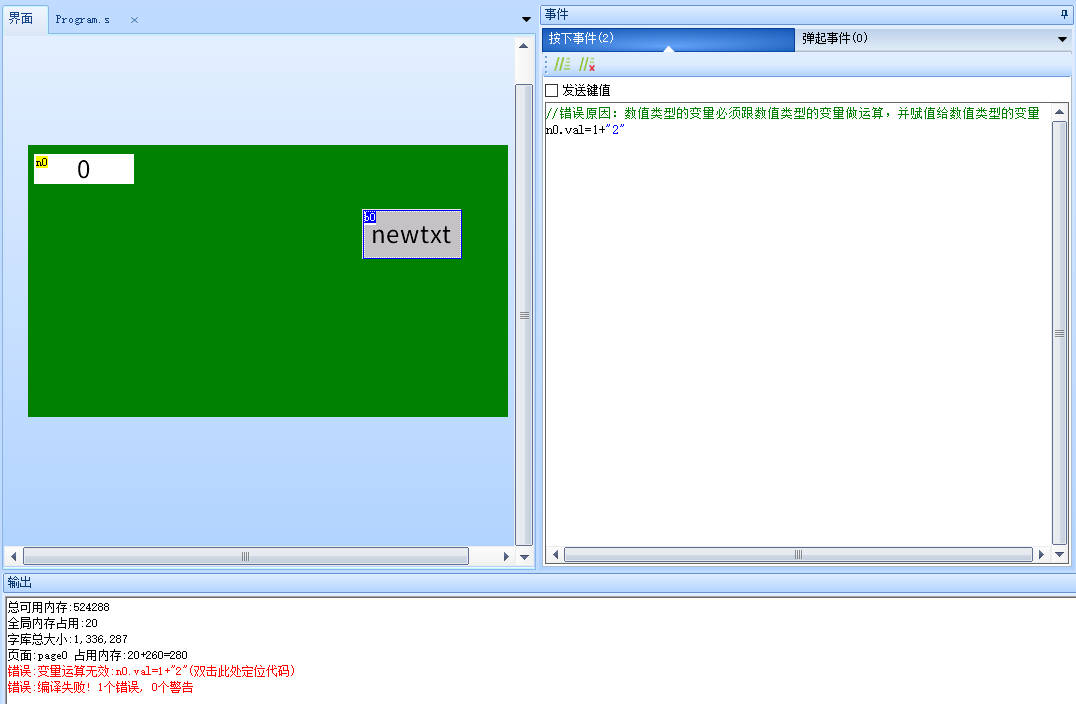Select the n0 number component on canvas
Screen dimensions: 1076x704
[83, 168]
